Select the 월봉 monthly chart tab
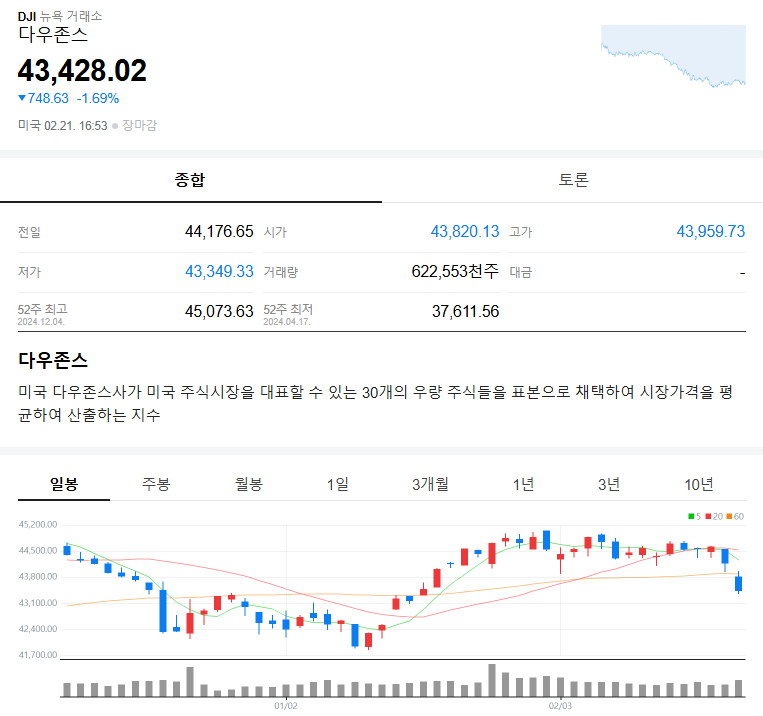 pyautogui.click(x=249, y=484)
